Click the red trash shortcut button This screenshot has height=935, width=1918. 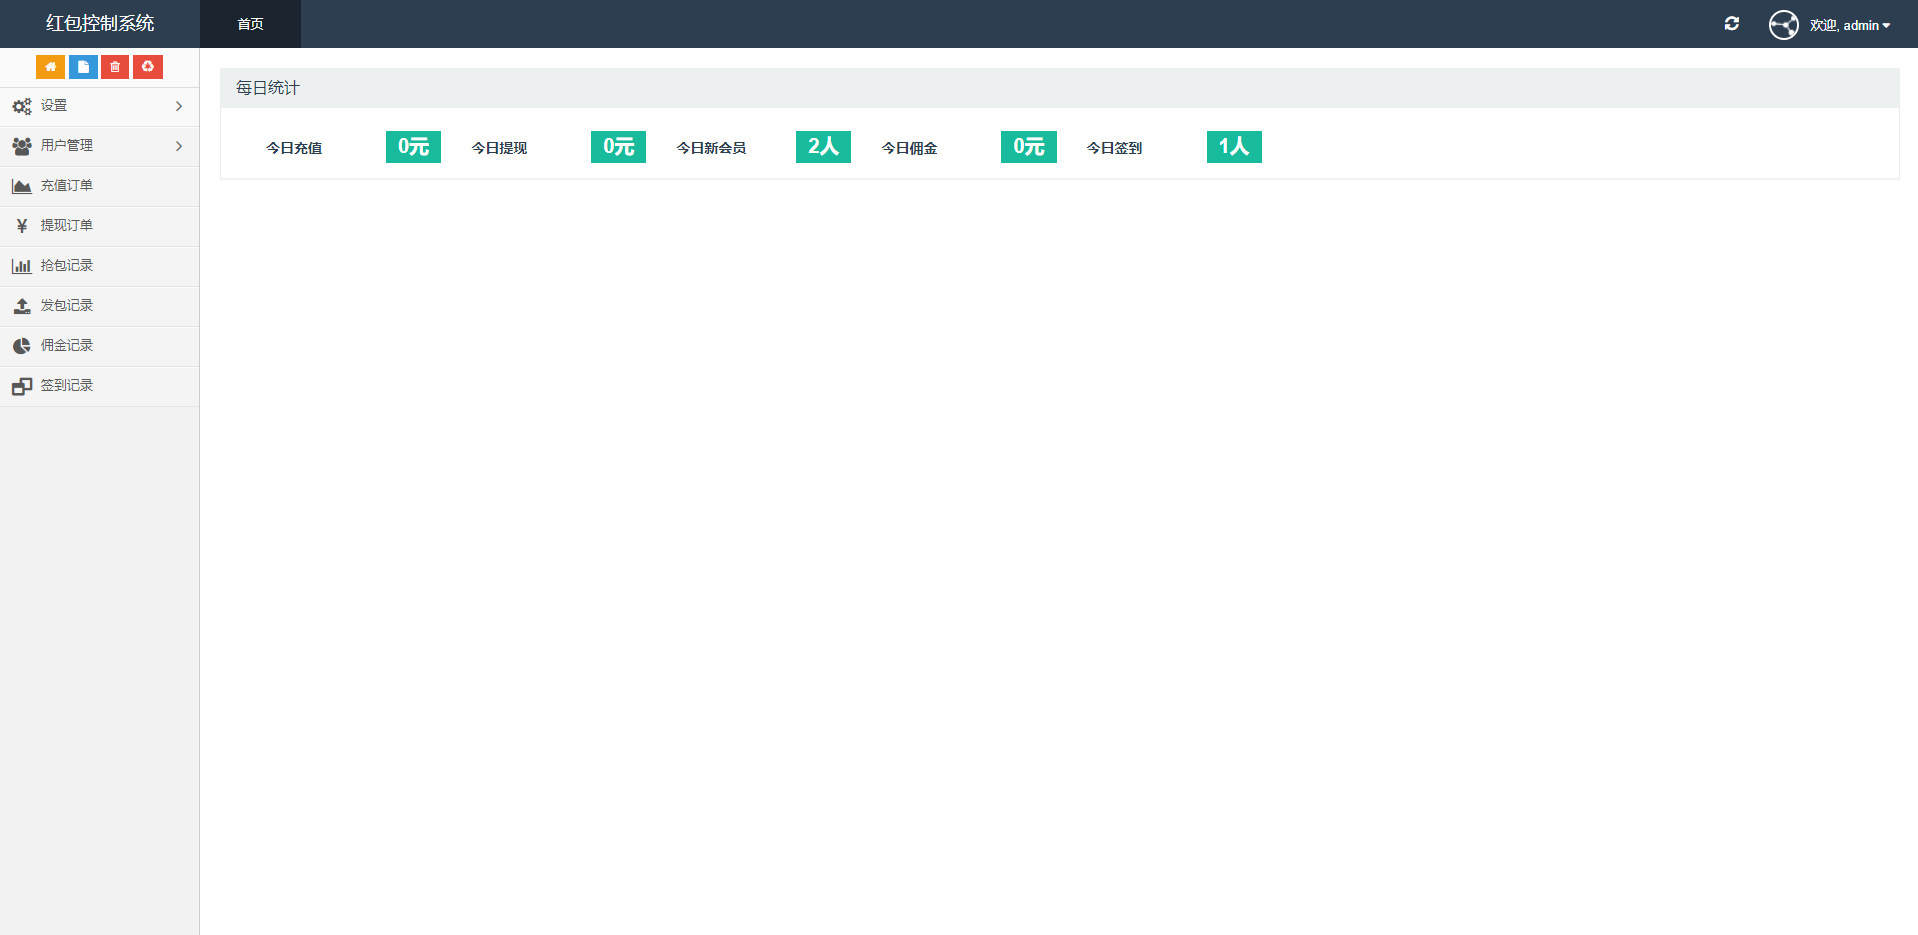[115, 67]
